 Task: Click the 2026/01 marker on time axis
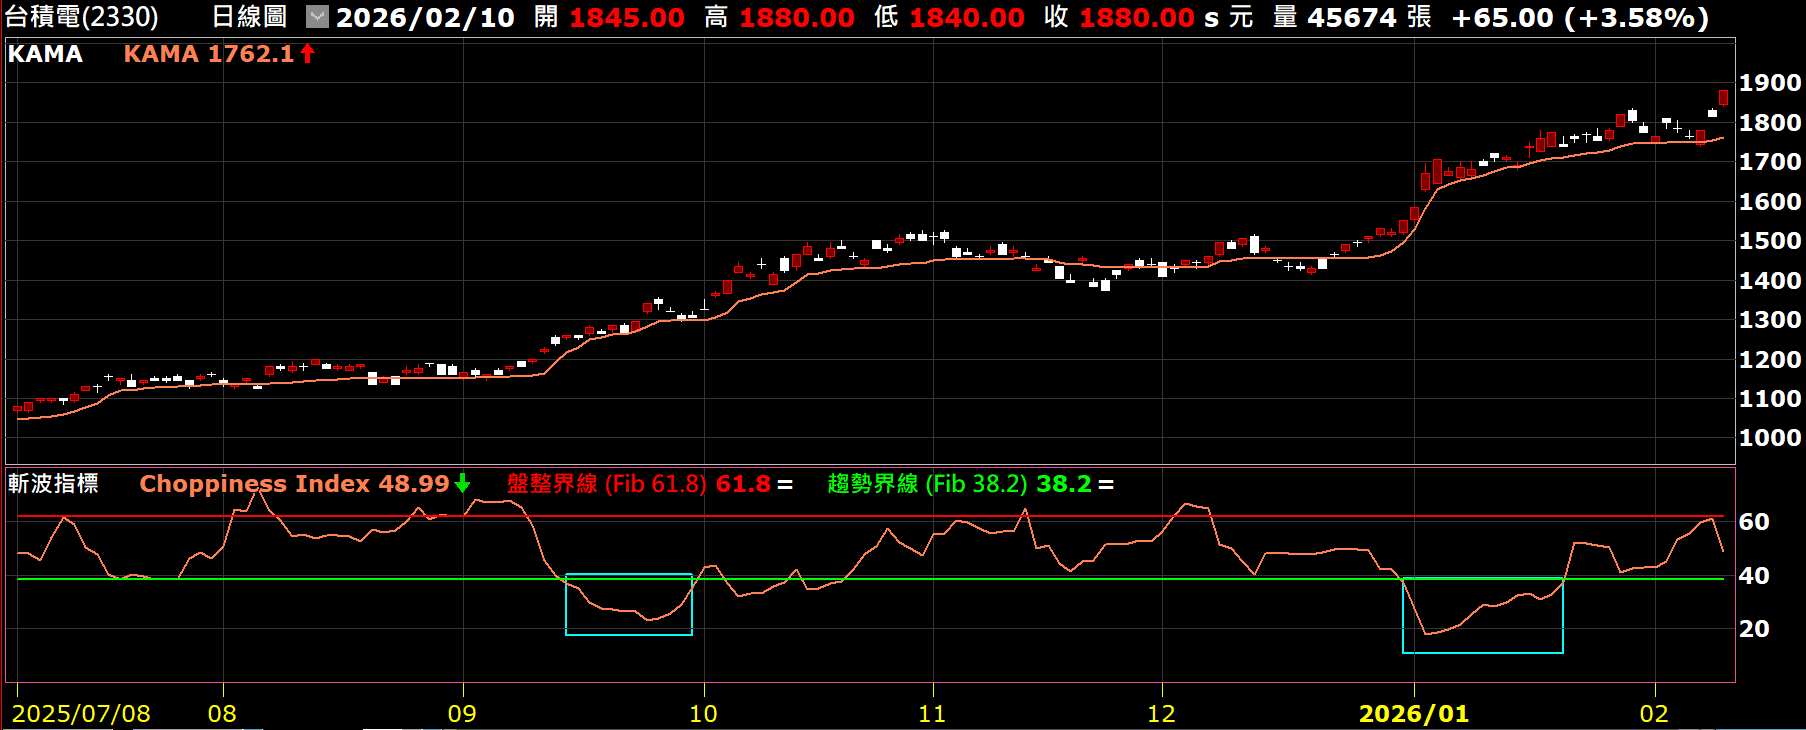point(1413,713)
